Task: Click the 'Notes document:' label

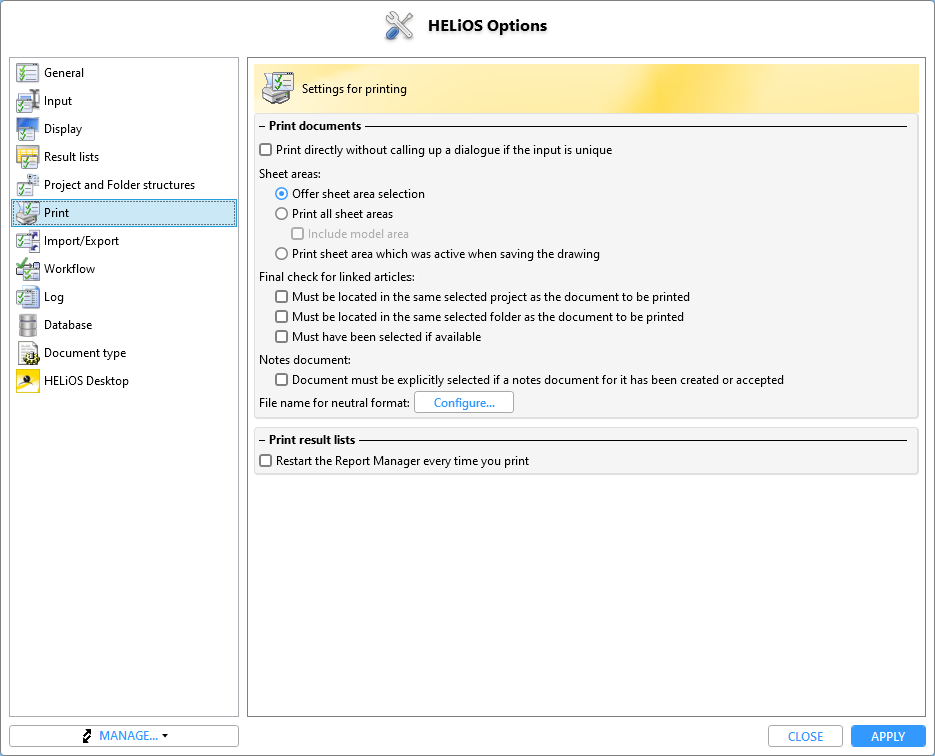Action: 305,360
